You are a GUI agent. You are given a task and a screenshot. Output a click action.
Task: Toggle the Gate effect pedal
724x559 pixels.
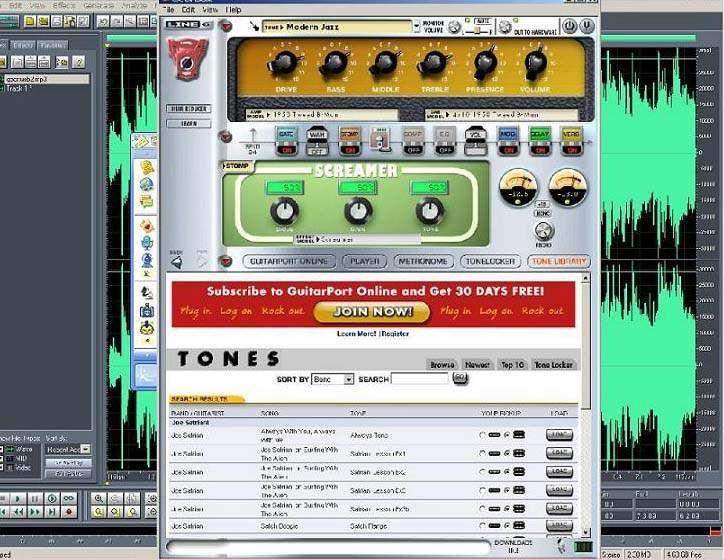click(x=286, y=141)
